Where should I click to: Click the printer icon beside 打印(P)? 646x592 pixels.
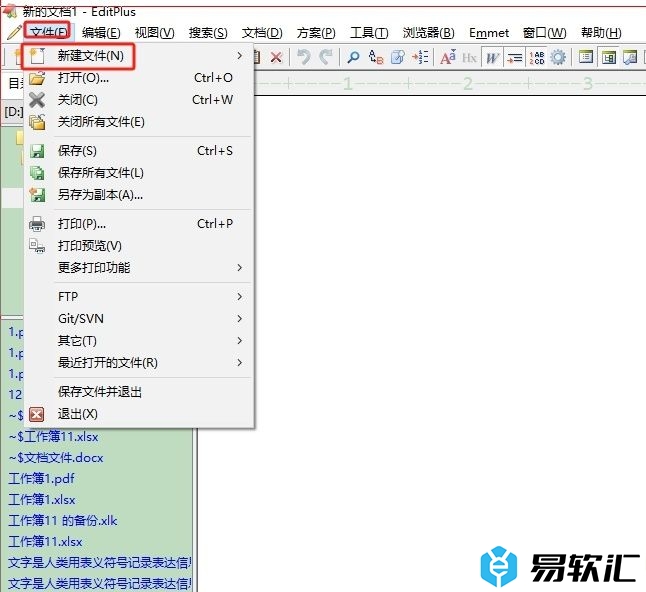coord(37,224)
